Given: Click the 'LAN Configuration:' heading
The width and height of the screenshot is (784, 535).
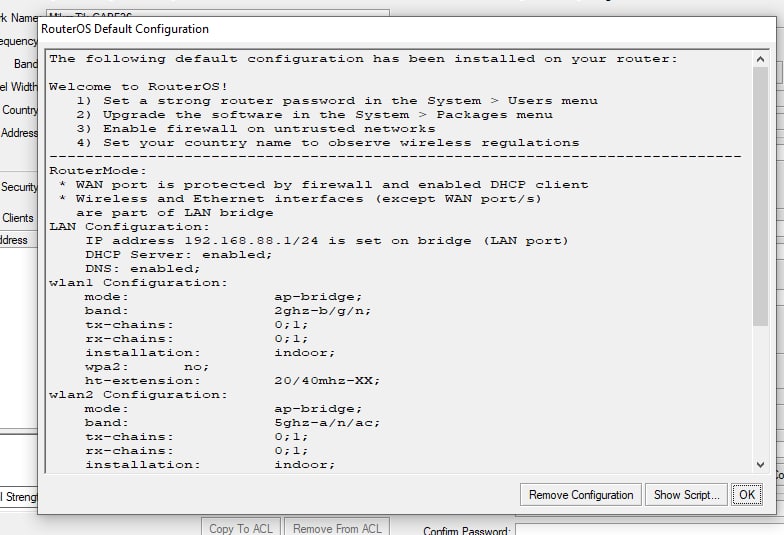Looking at the screenshot, I should [130, 226].
